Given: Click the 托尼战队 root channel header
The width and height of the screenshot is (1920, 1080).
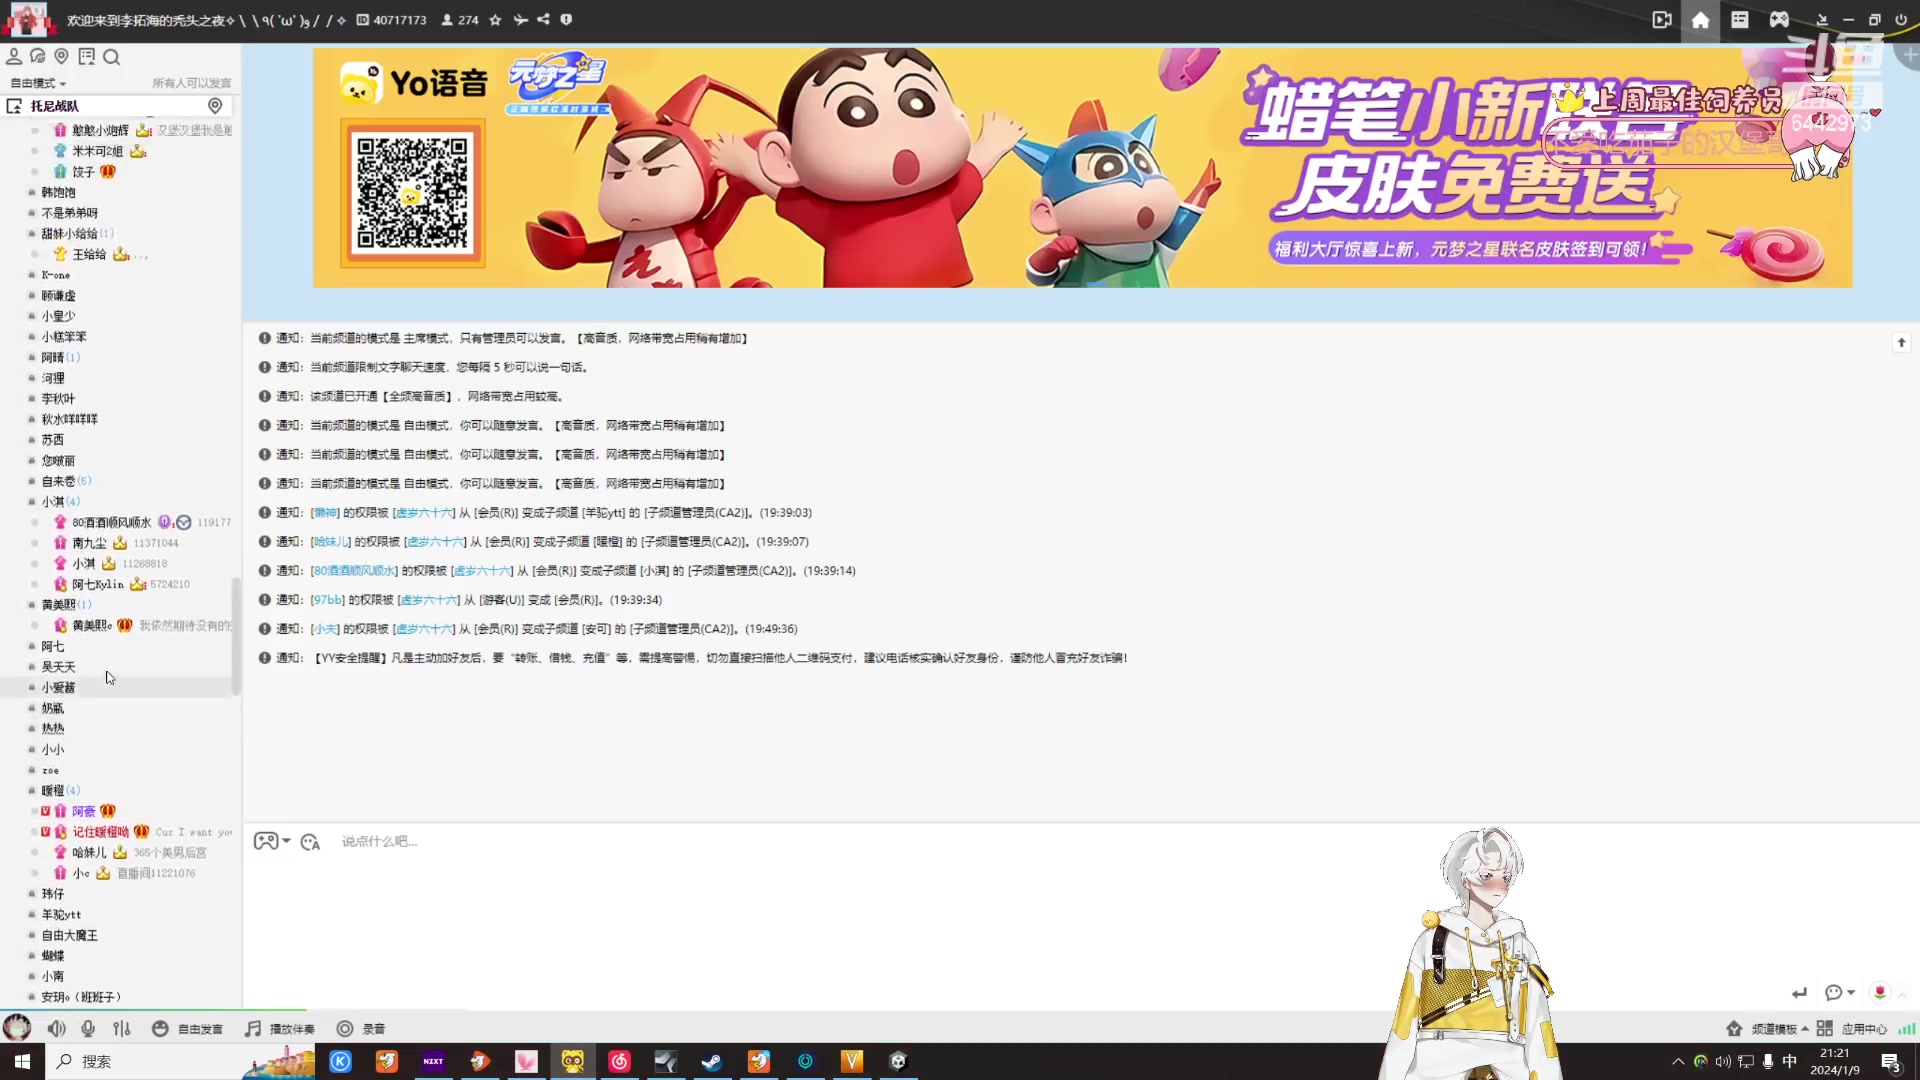Looking at the screenshot, I should (x=118, y=106).
